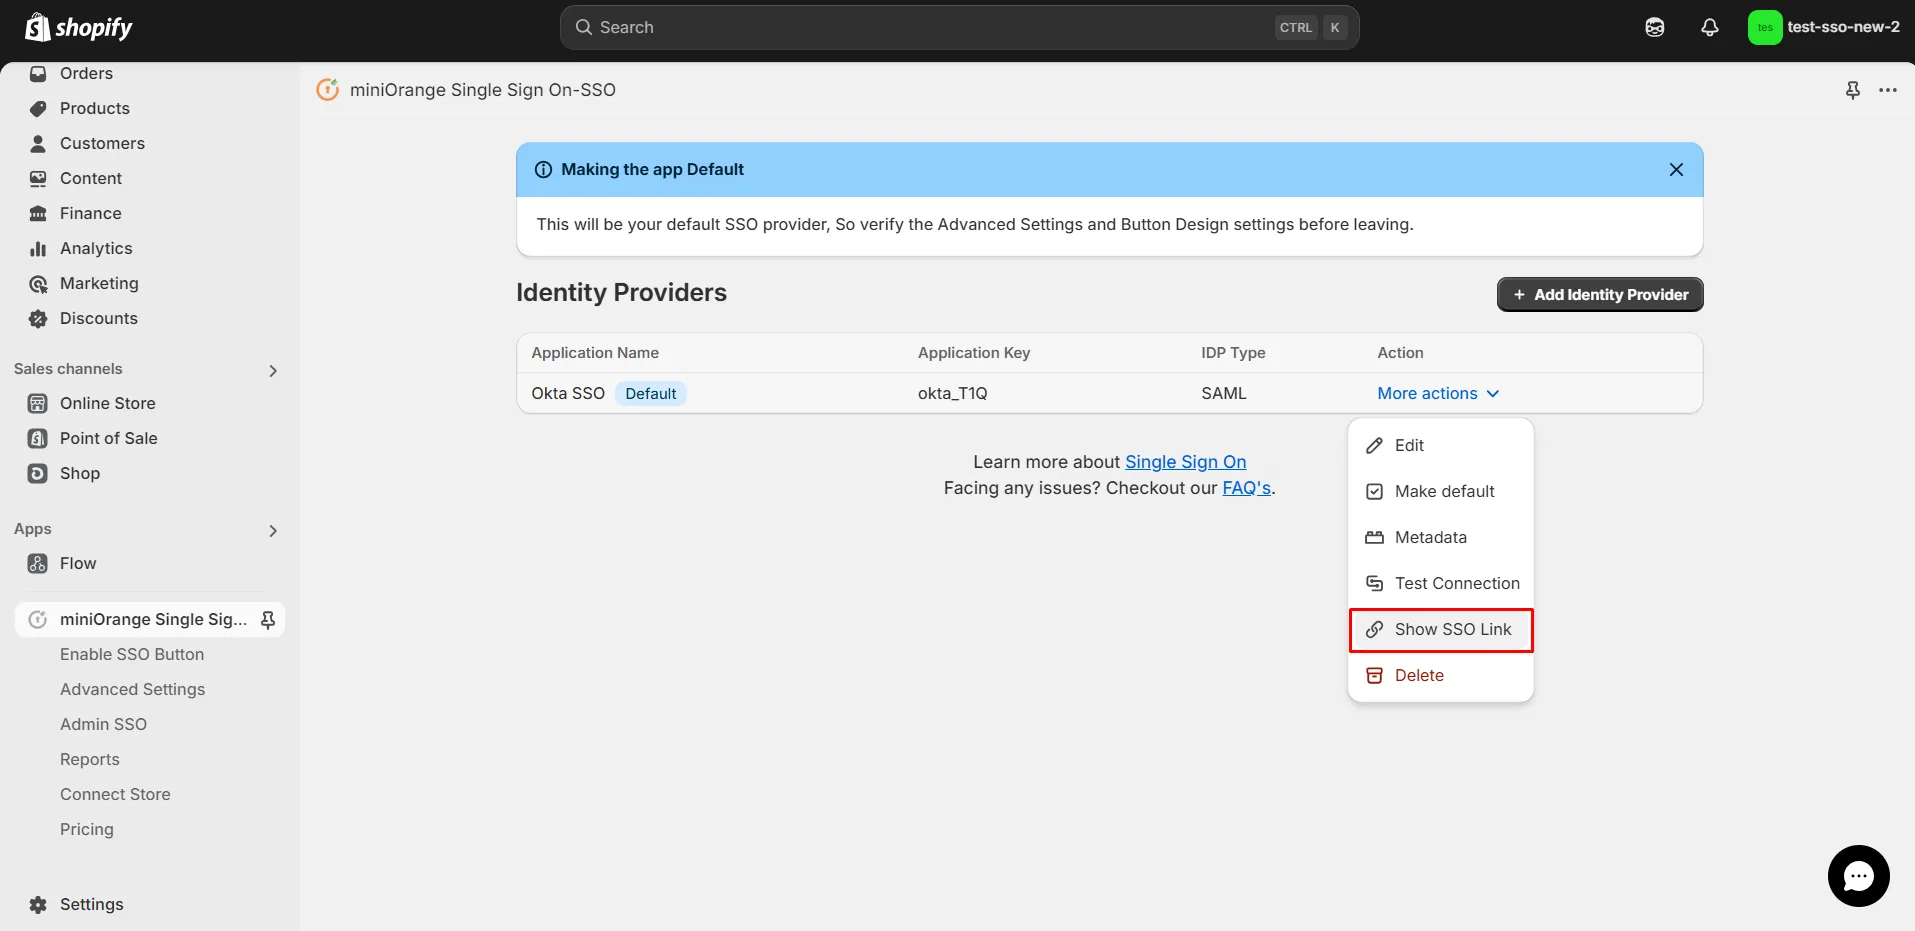Click in the Search field
This screenshot has height=931, width=1915.
[x=959, y=27]
